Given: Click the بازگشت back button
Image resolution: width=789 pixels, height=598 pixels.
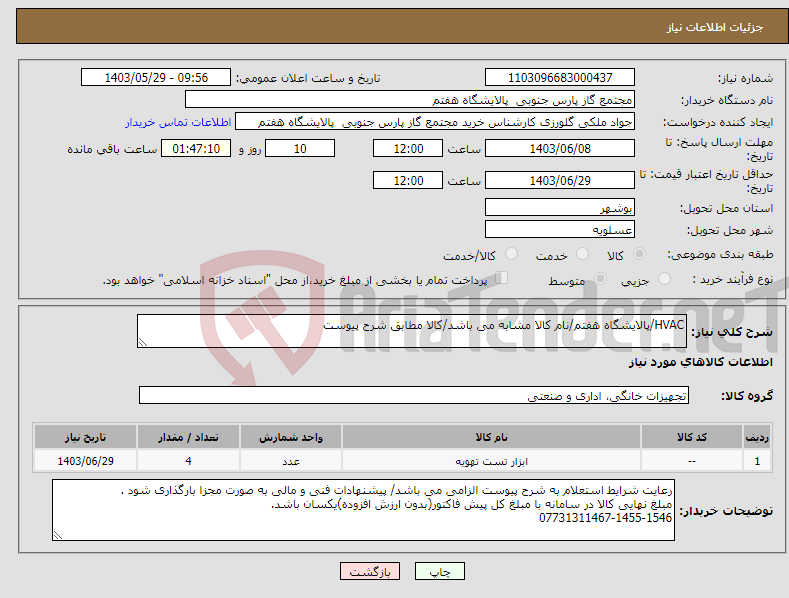Looking at the screenshot, I should click(x=370, y=571).
